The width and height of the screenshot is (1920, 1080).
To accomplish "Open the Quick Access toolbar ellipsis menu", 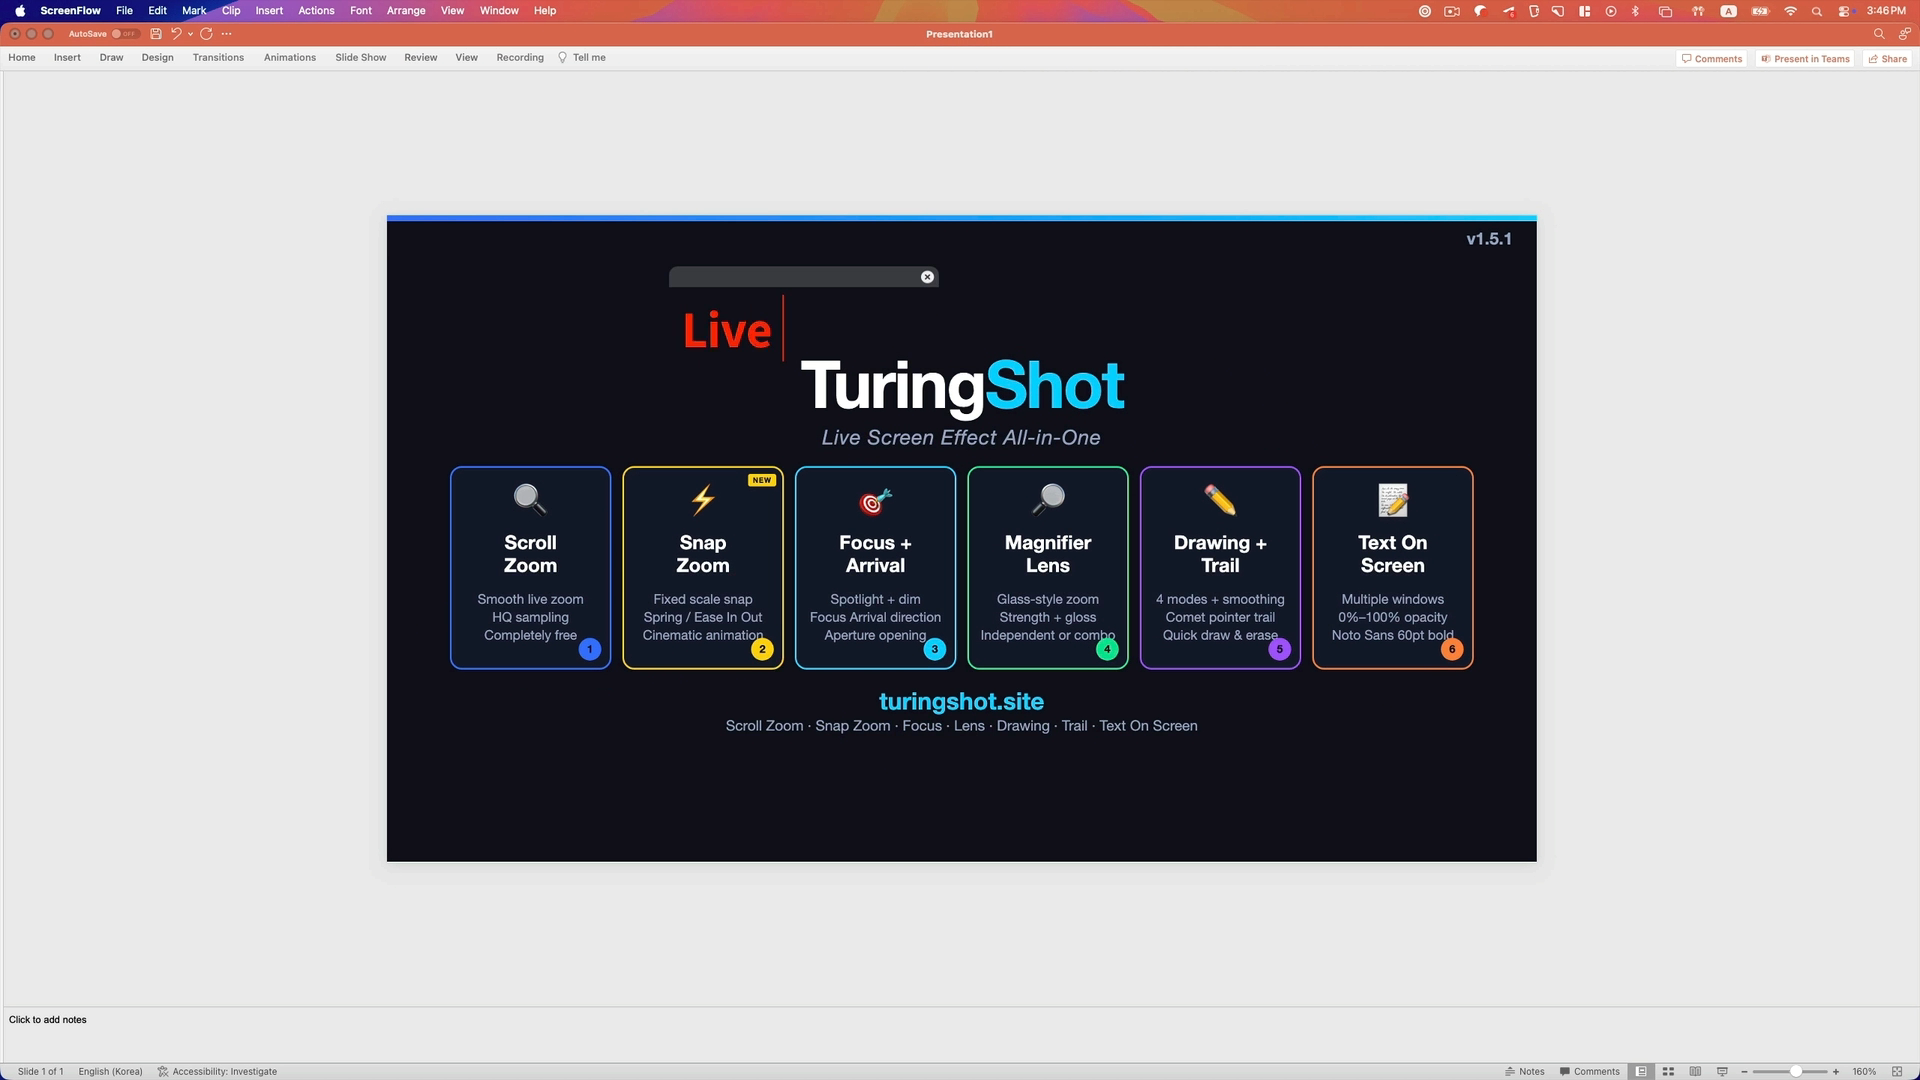I will 227,34.
